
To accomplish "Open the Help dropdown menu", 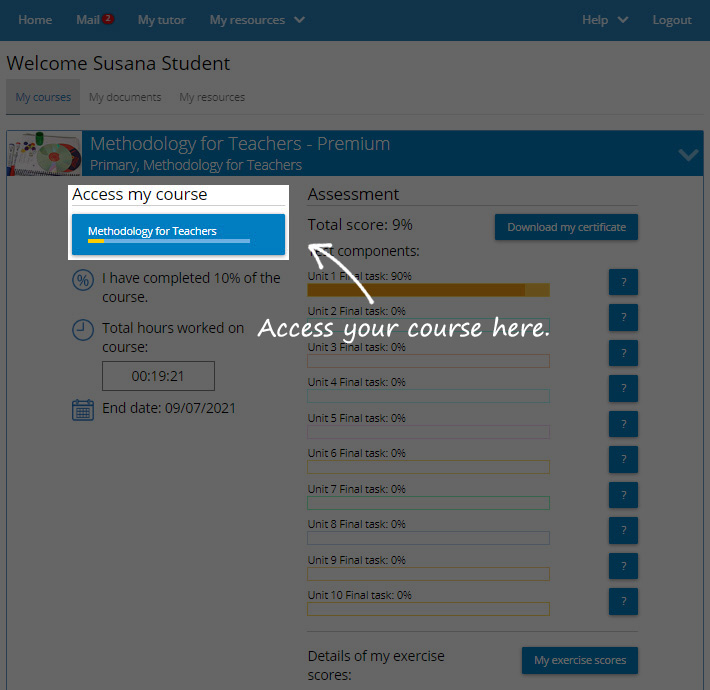I will 605,20.
